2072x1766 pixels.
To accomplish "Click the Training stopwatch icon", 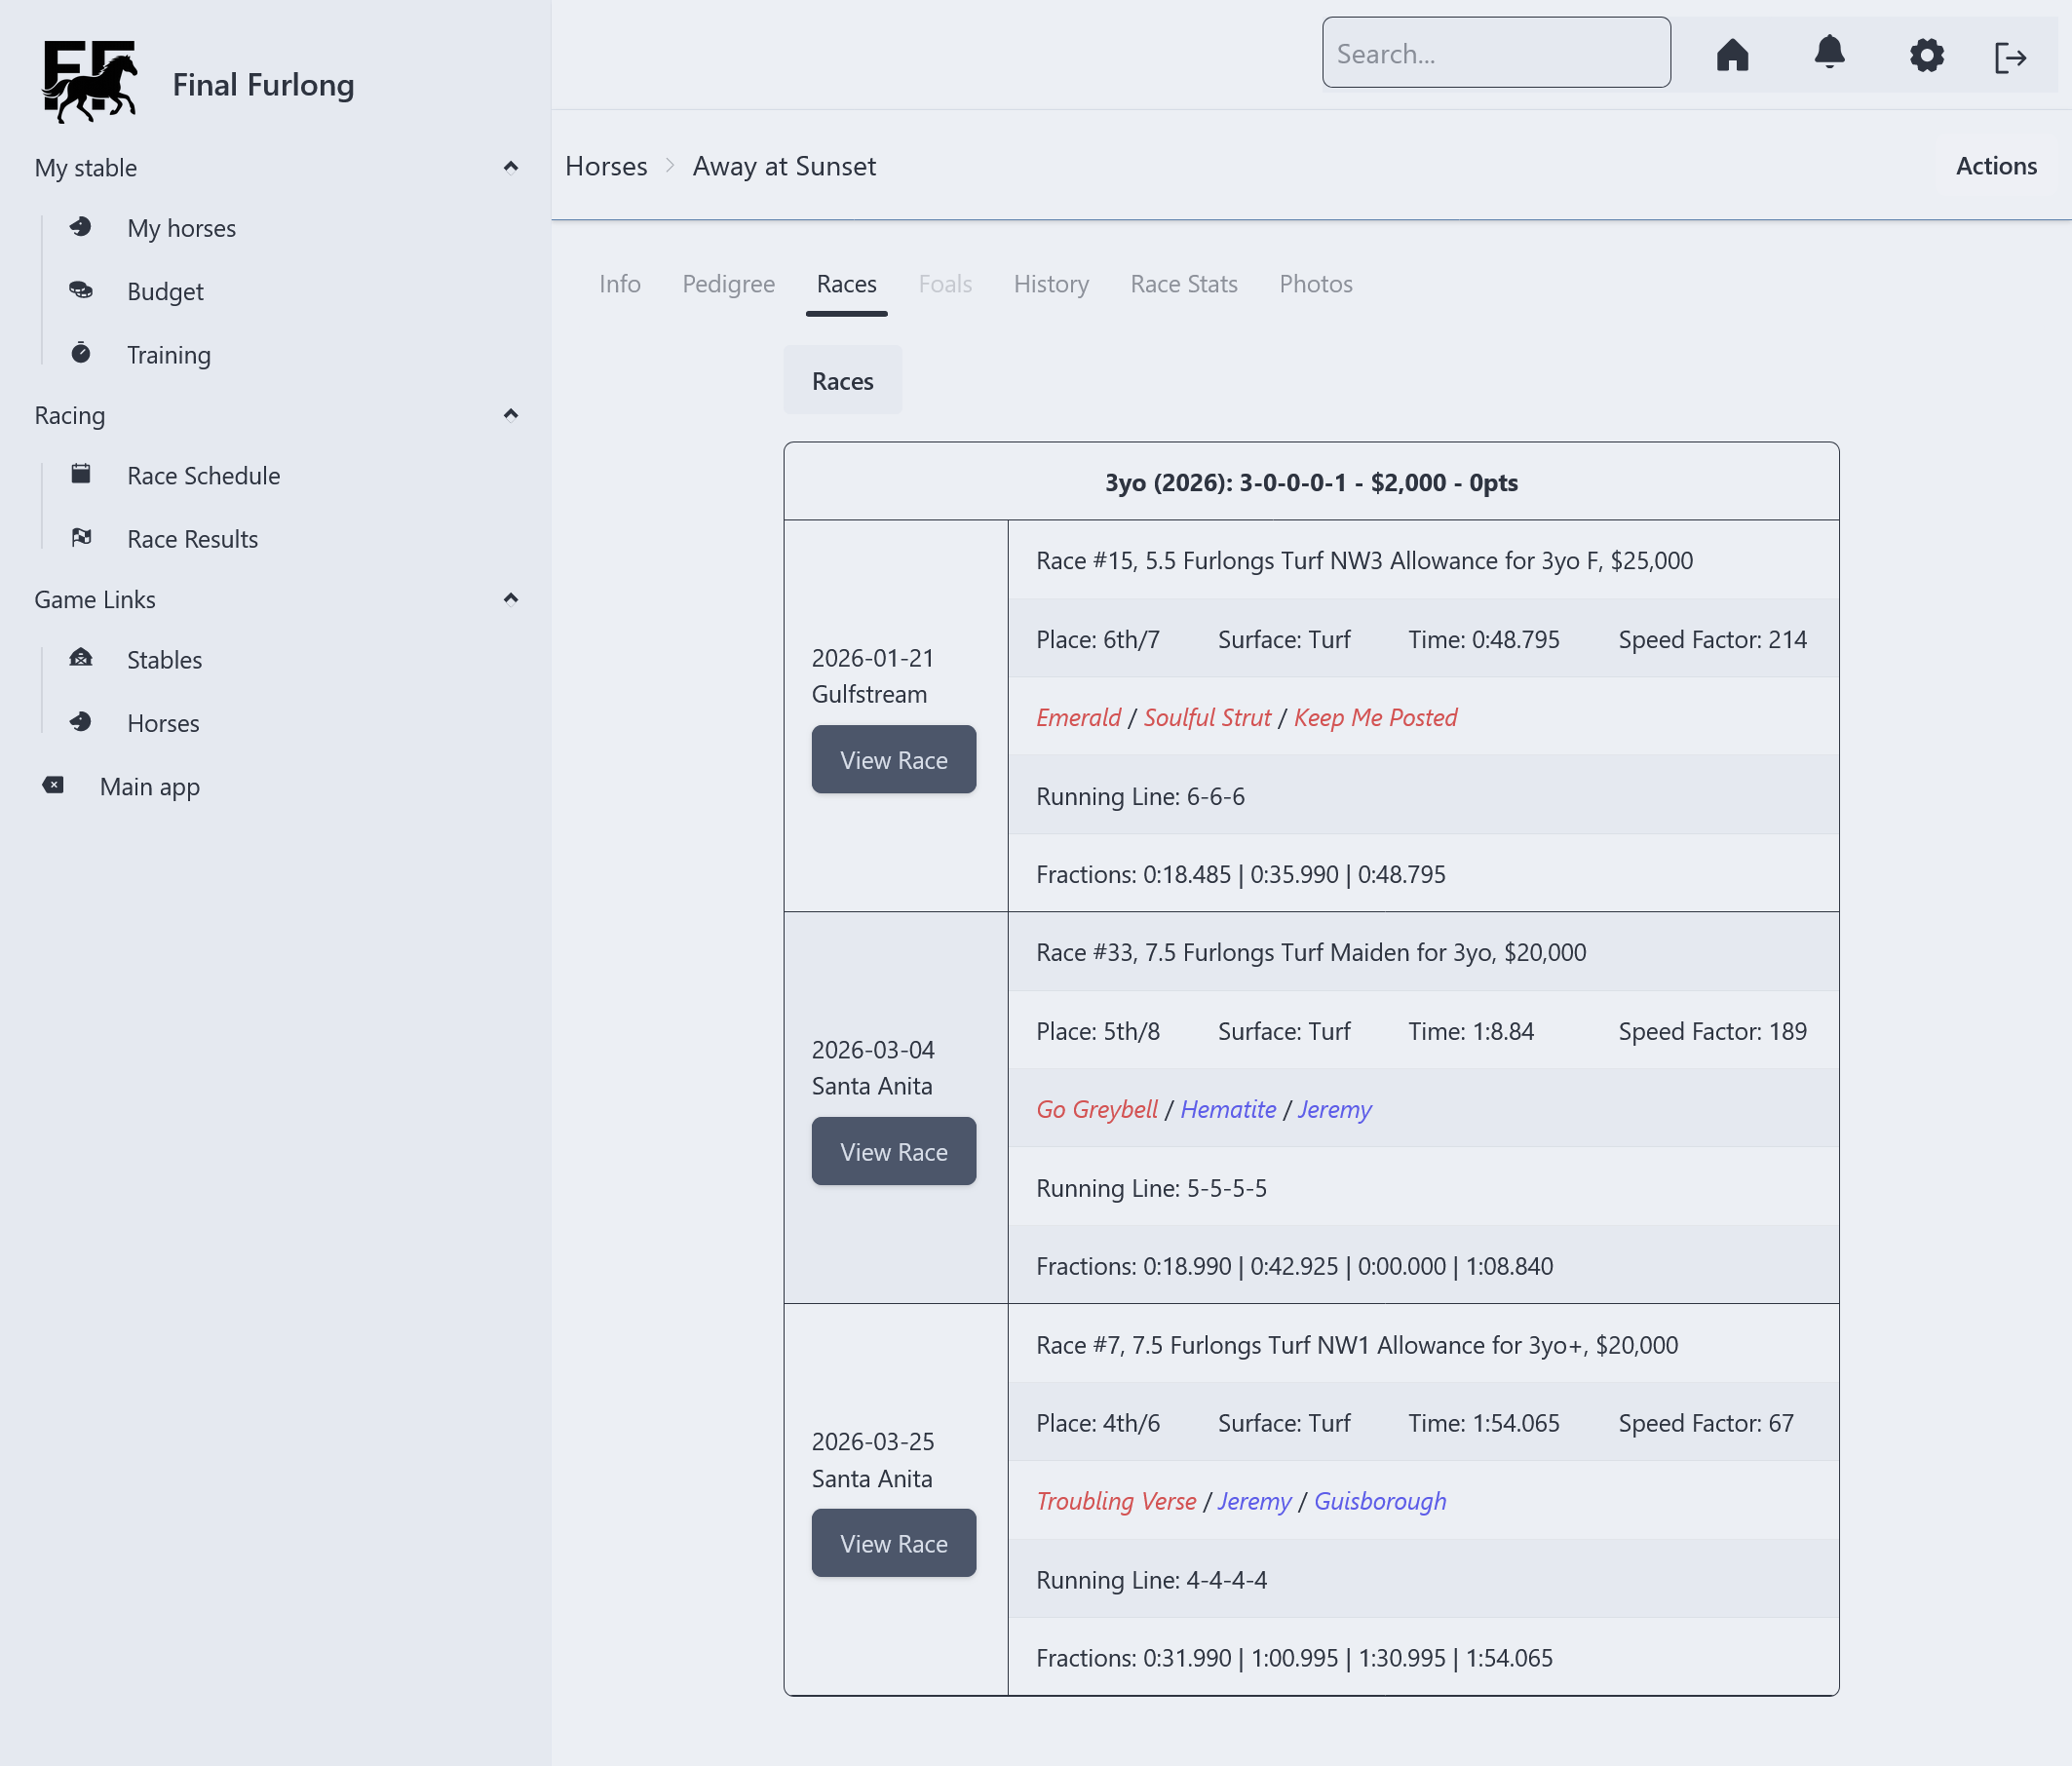I will click(81, 354).
